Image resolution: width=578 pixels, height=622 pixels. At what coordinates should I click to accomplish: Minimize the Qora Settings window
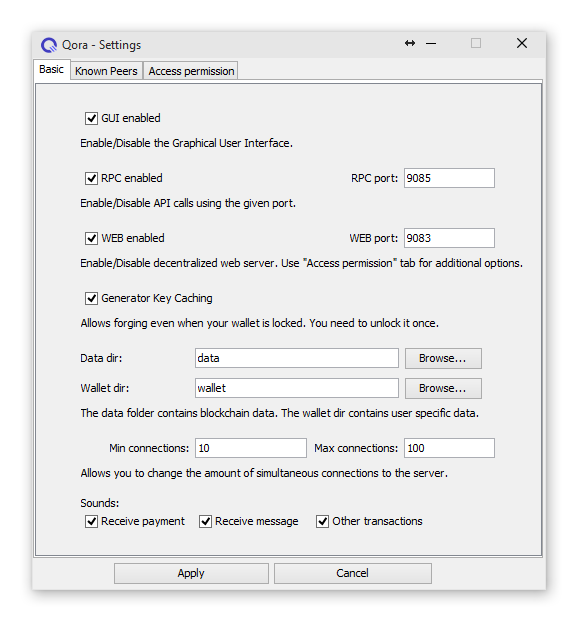(x=431, y=43)
